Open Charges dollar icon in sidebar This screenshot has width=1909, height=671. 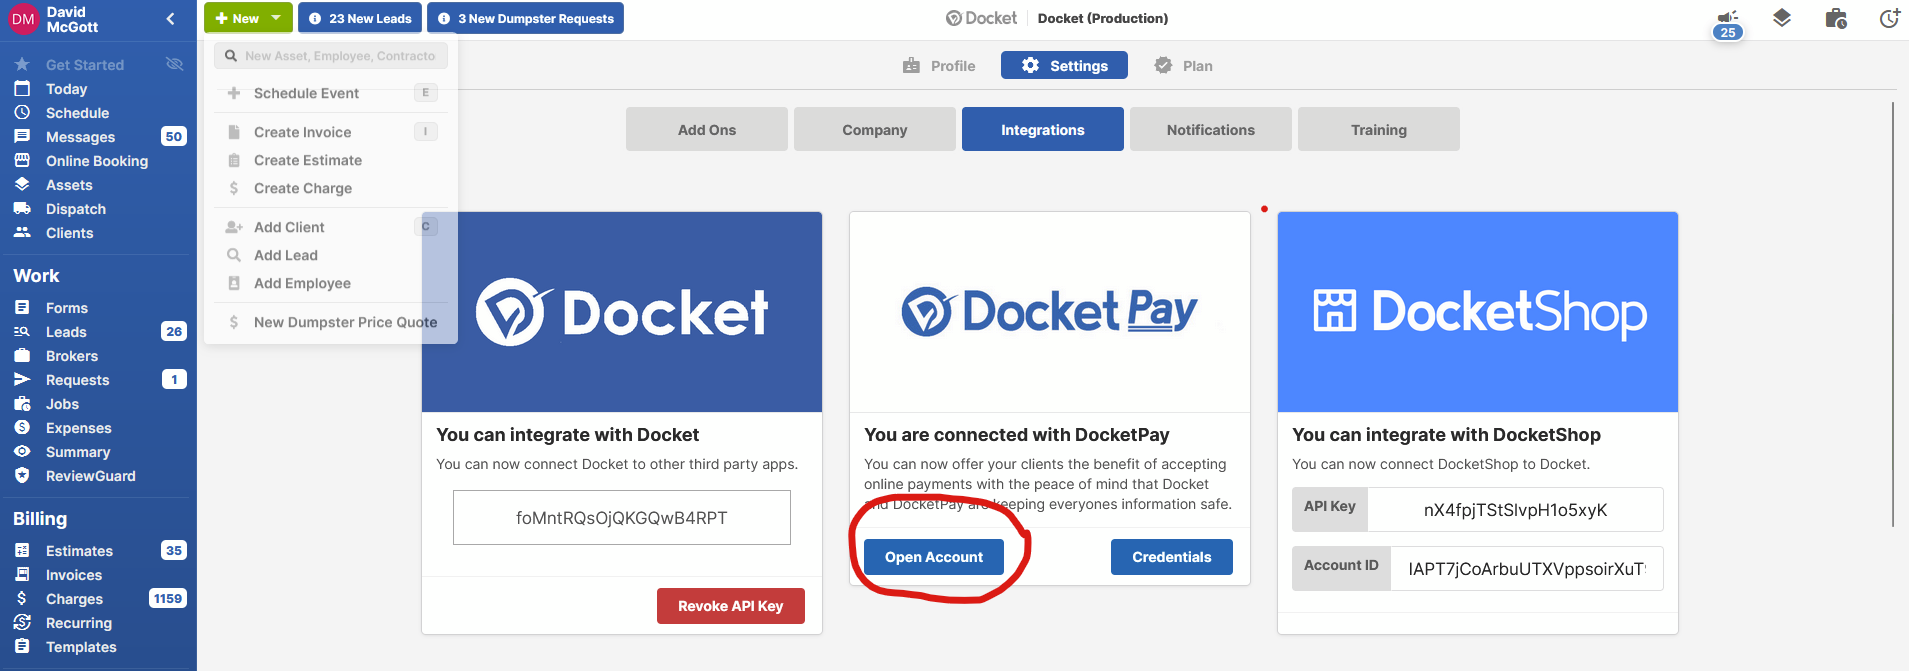(x=22, y=598)
